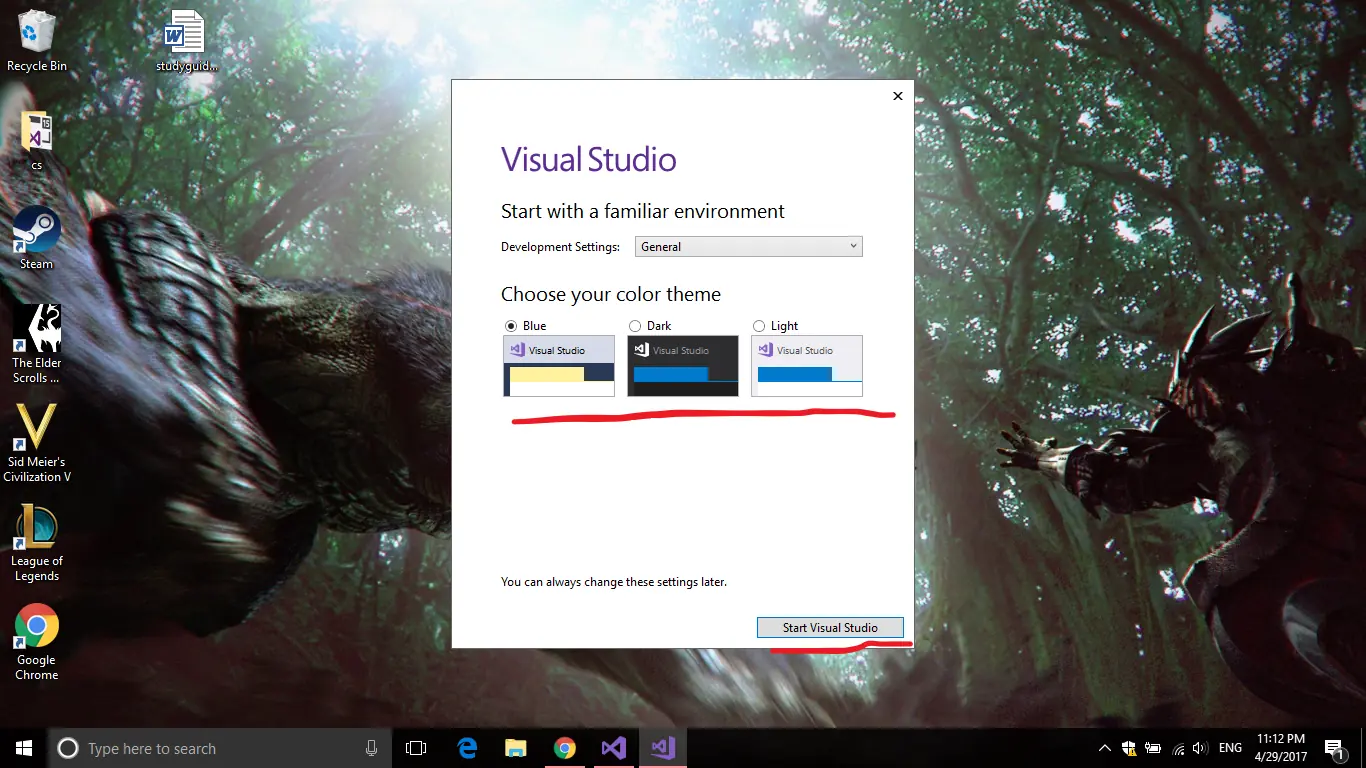Launch Microsoft Edge from the taskbar

[467, 748]
